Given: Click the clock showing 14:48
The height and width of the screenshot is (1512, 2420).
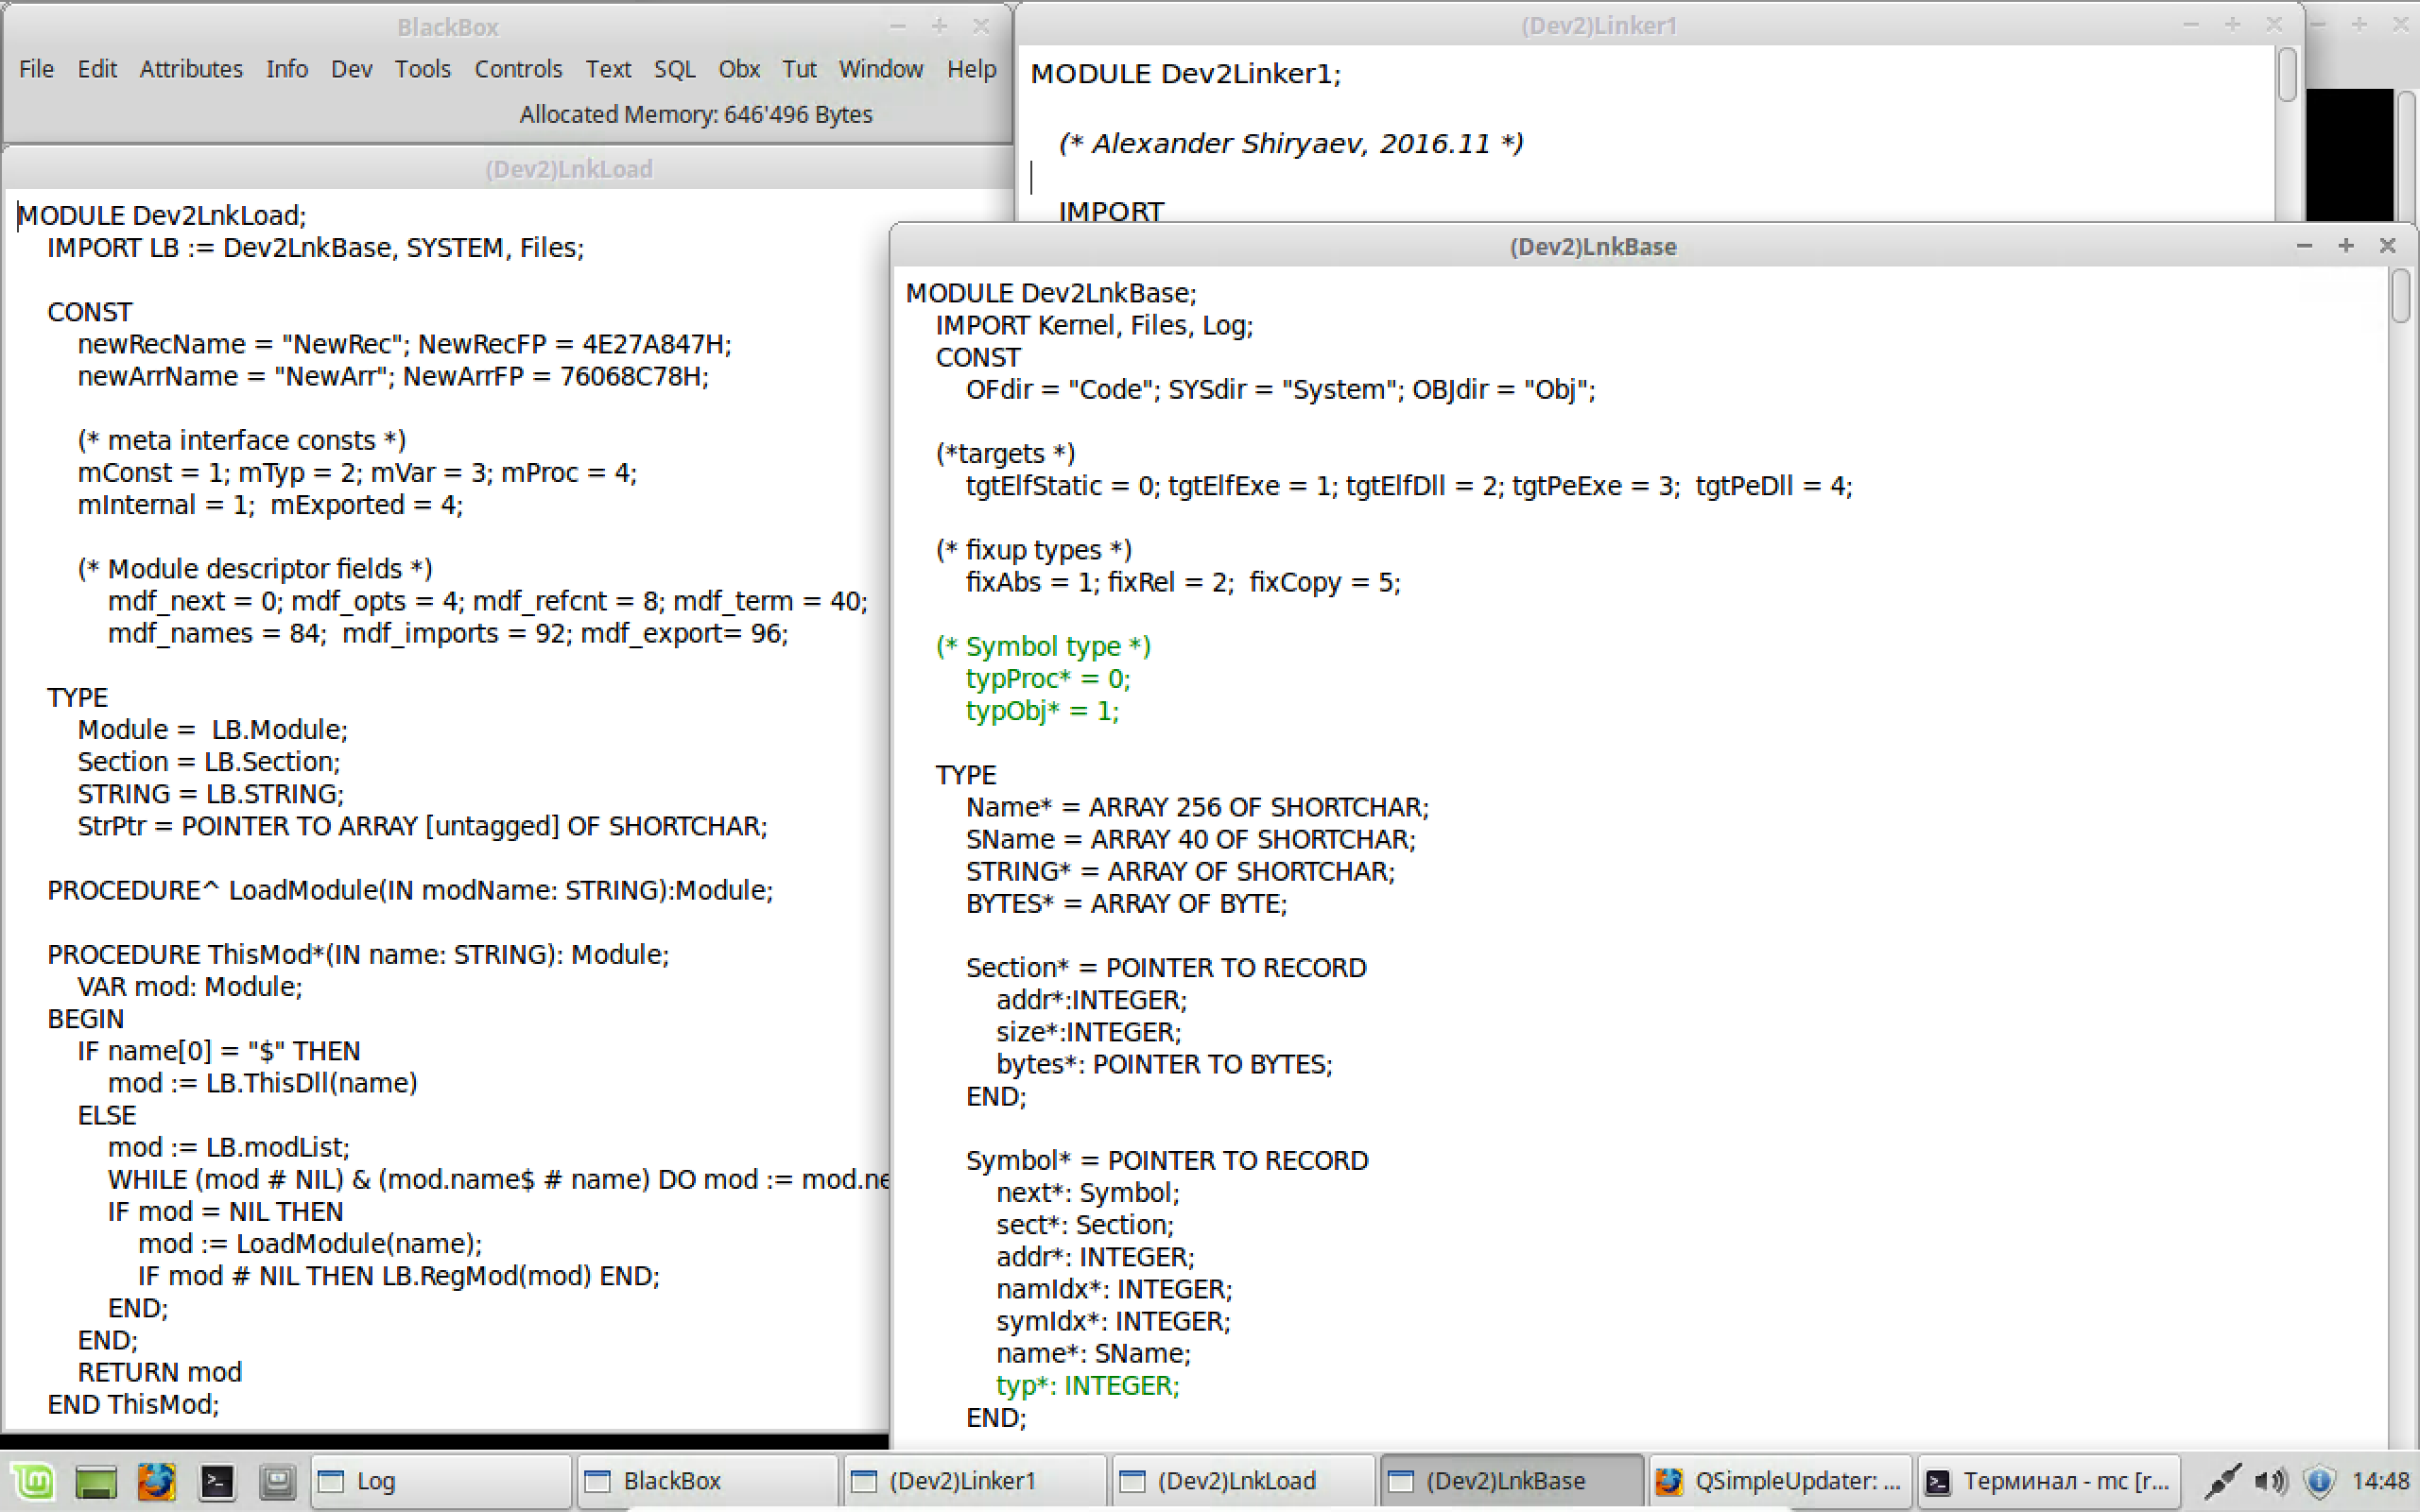Looking at the screenshot, I should click(x=2380, y=1481).
